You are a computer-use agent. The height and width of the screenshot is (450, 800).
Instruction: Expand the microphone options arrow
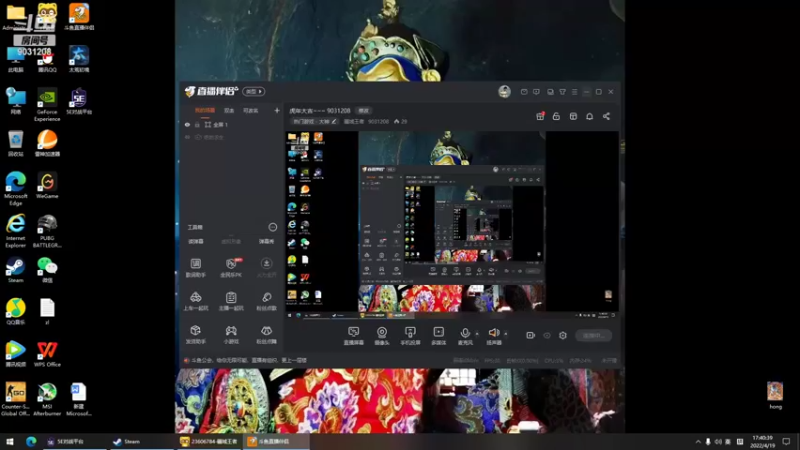click(477, 334)
